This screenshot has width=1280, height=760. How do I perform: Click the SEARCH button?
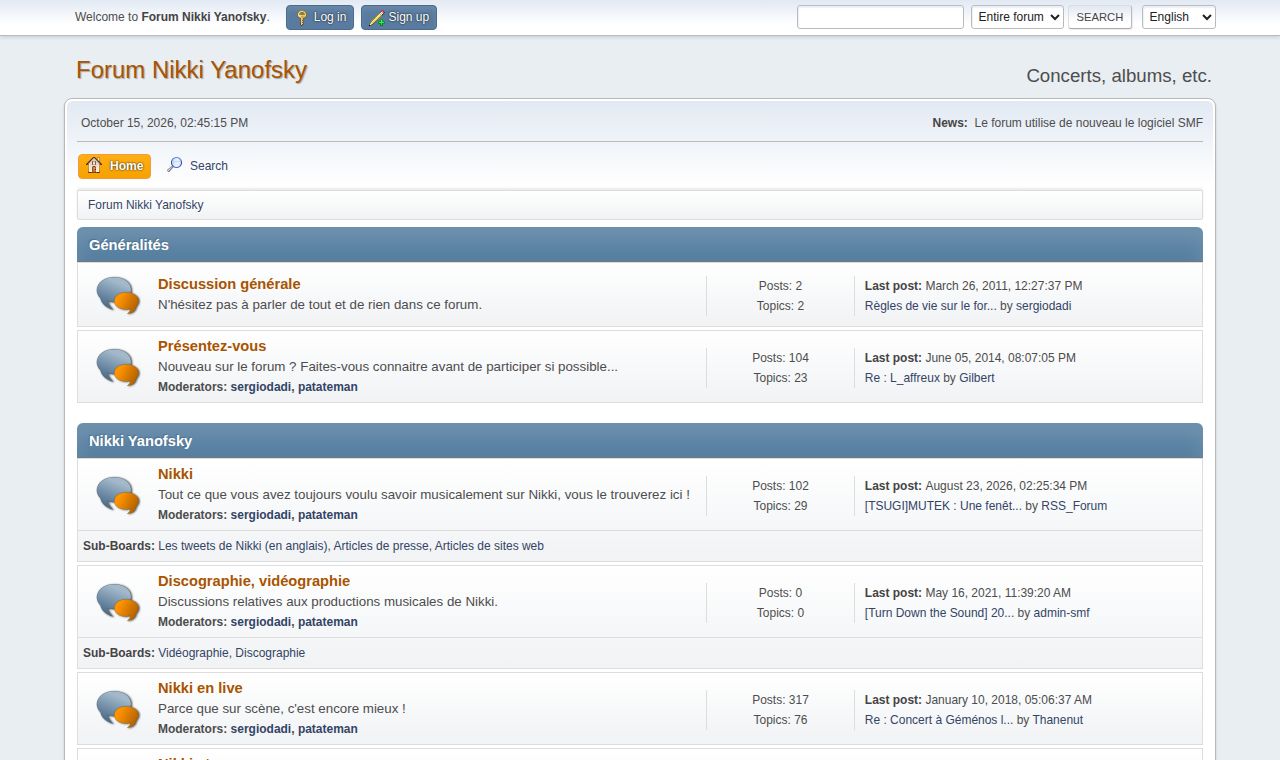(1100, 17)
